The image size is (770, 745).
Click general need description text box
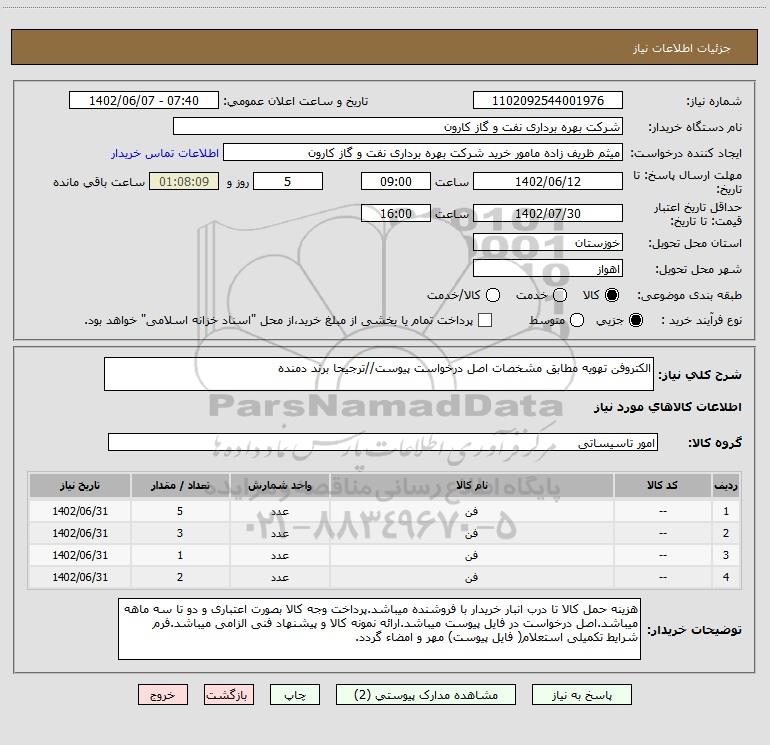click(379, 374)
